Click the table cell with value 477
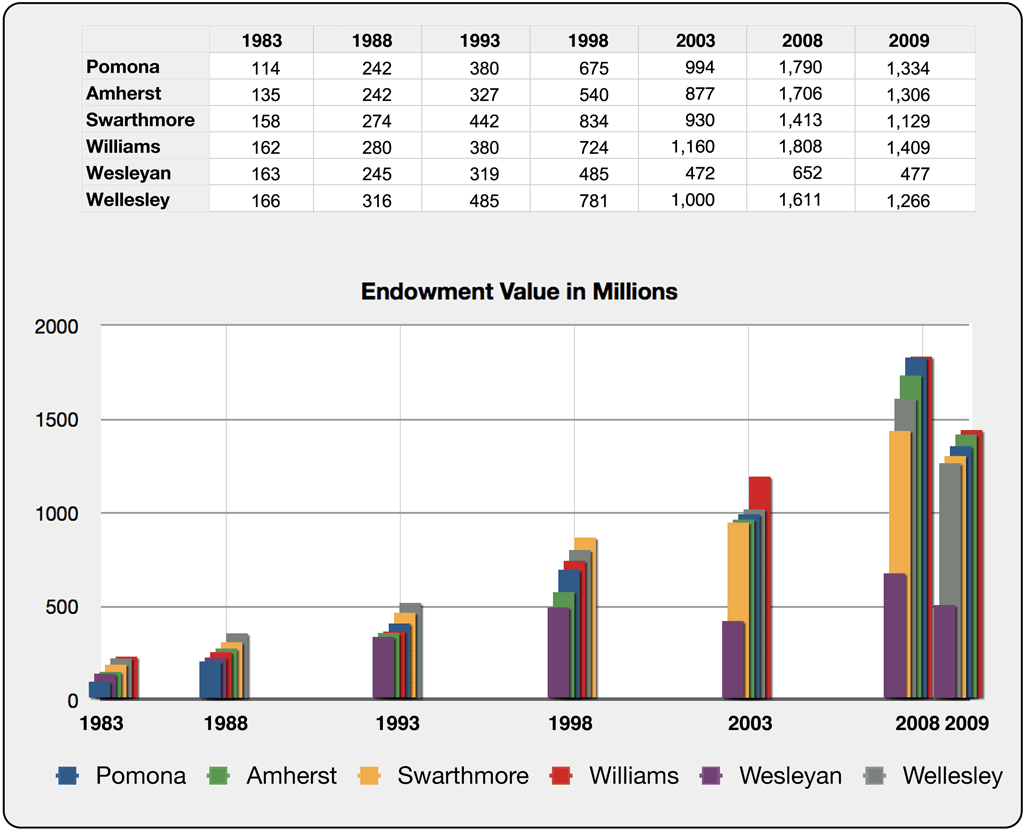The height and width of the screenshot is (831, 1024). coord(915,173)
